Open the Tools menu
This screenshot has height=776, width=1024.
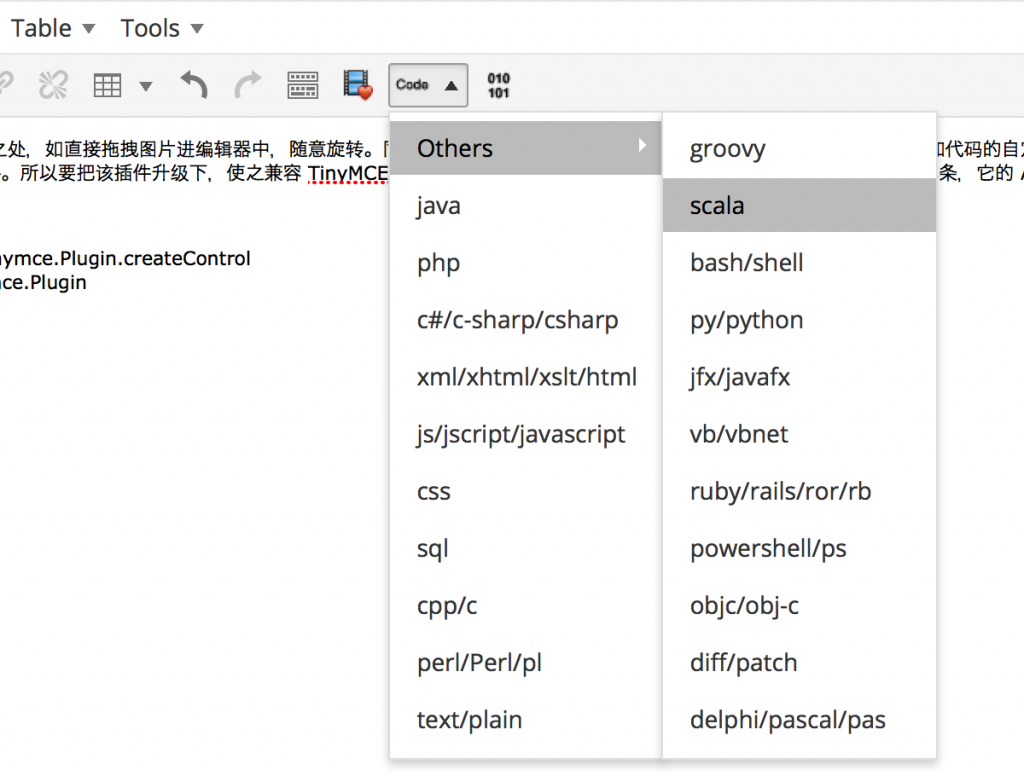[x=161, y=28]
